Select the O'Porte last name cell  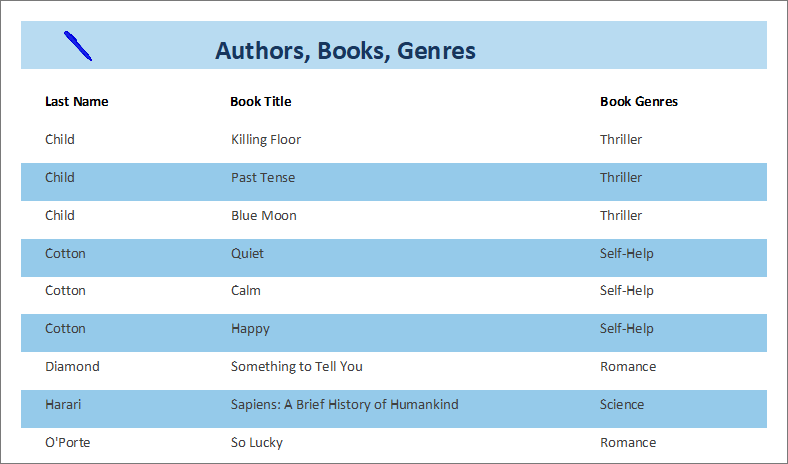(x=68, y=442)
